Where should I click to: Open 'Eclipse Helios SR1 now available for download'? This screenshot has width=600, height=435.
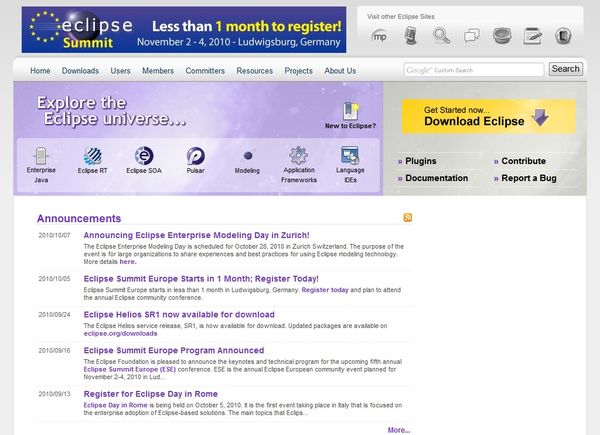(179, 315)
